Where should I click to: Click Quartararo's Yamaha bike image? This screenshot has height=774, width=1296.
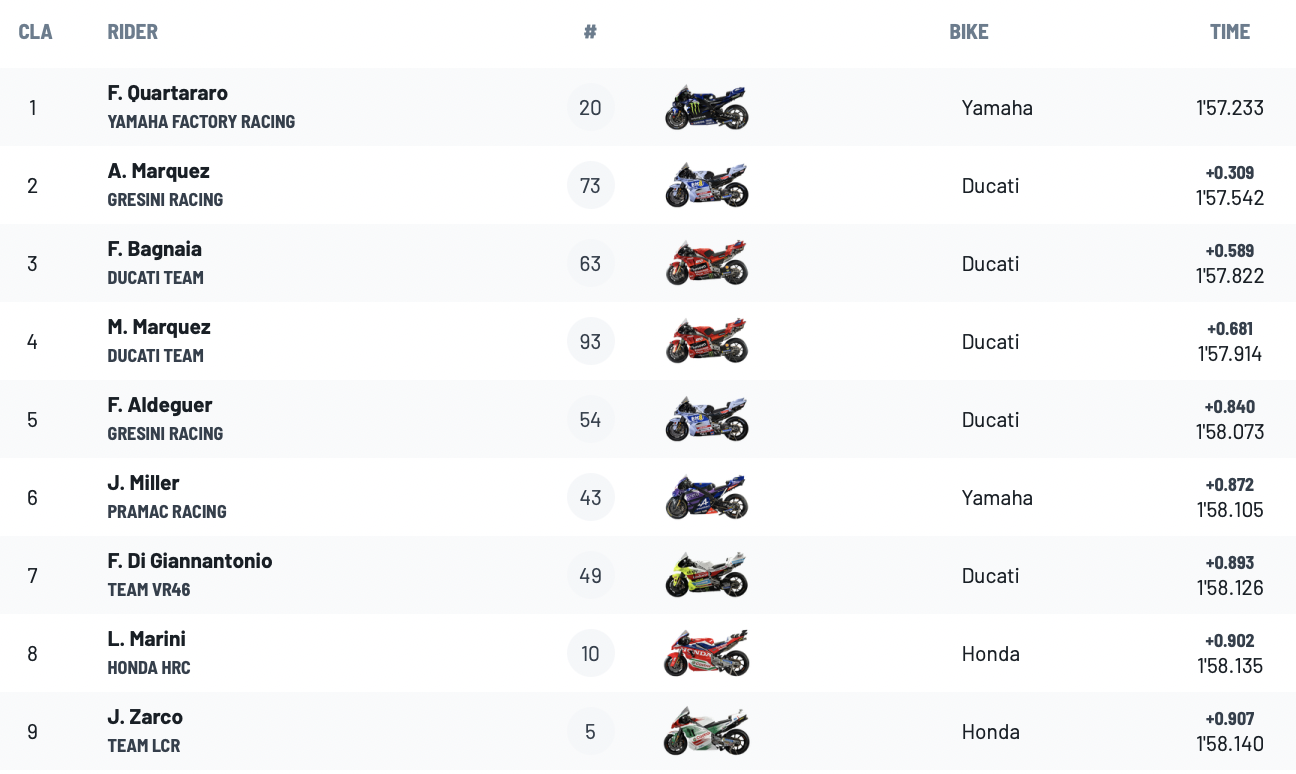[x=706, y=107]
